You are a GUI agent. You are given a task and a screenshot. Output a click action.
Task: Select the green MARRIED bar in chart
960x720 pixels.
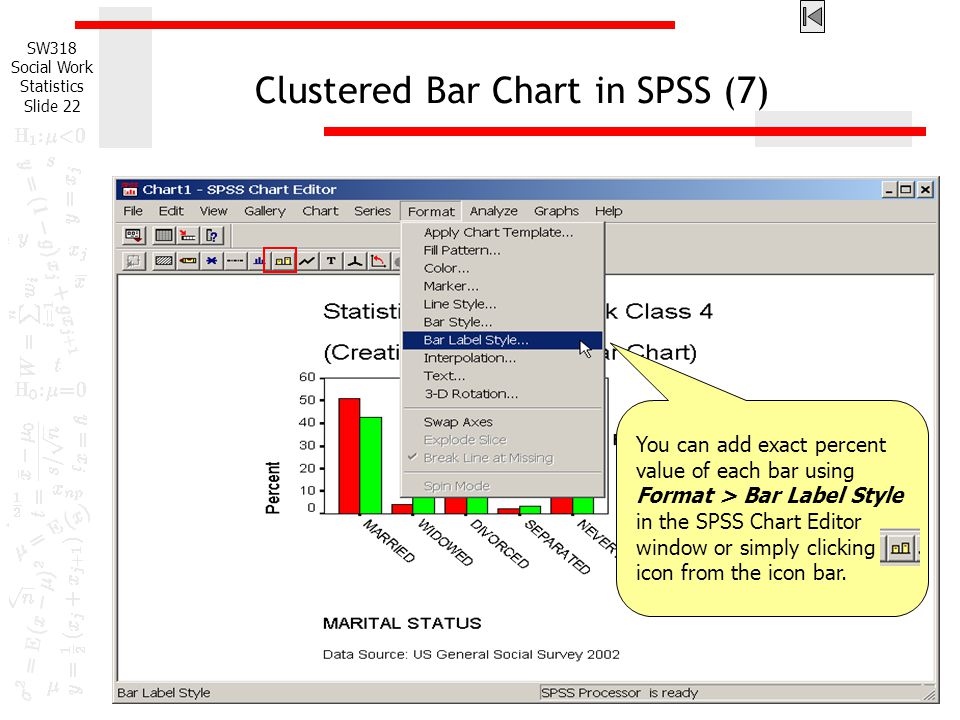coord(370,465)
